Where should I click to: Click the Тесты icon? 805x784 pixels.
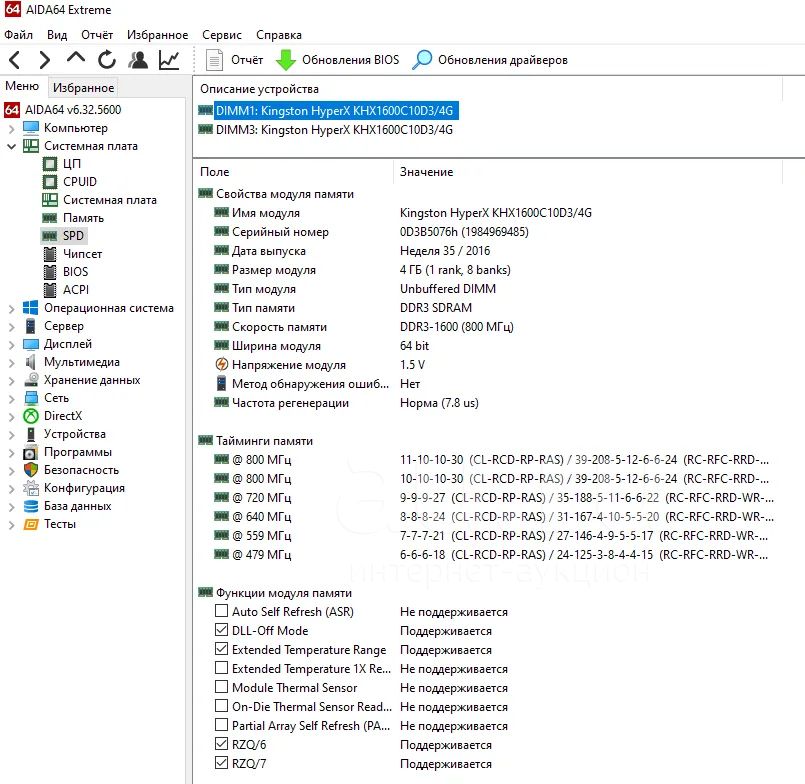coord(31,524)
